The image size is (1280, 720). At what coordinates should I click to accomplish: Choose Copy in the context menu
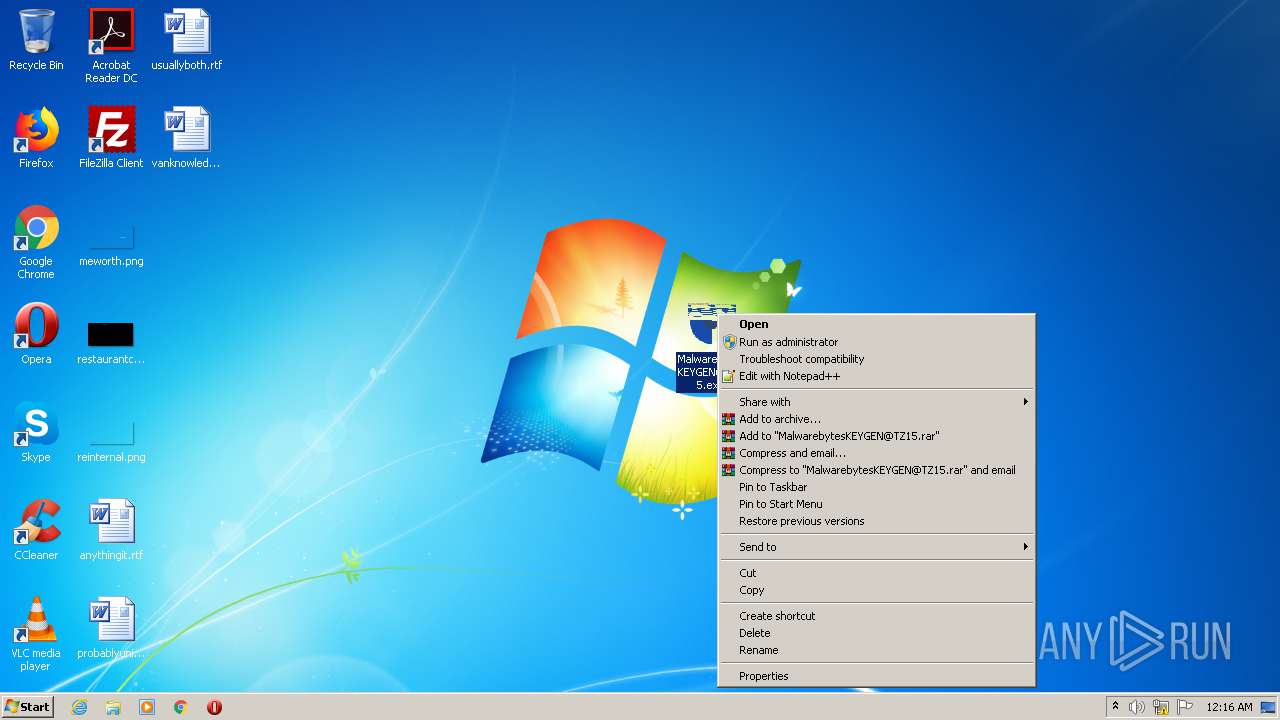pyautogui.click(x=877, y=590)
